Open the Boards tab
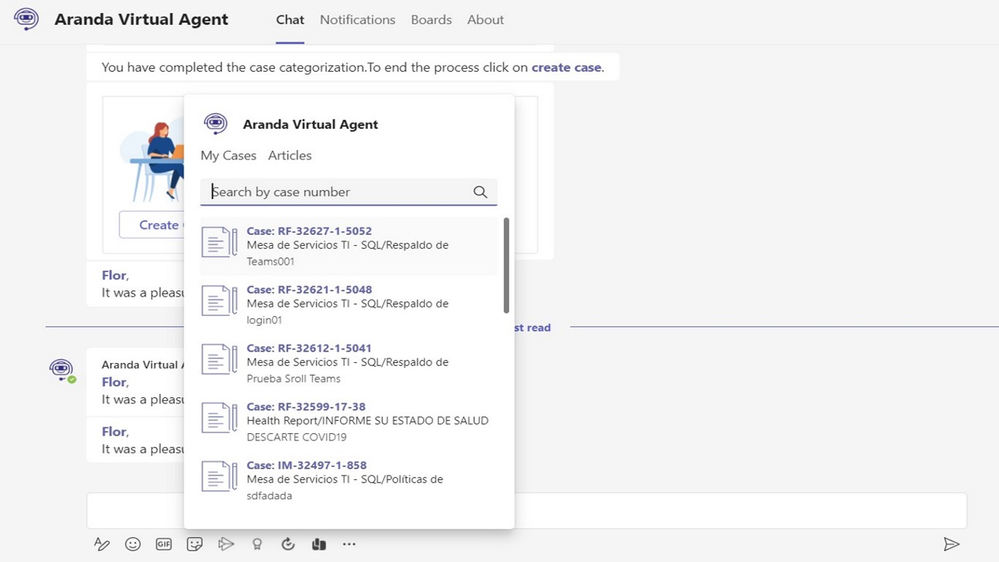The image size is (999, 562). 431,20
